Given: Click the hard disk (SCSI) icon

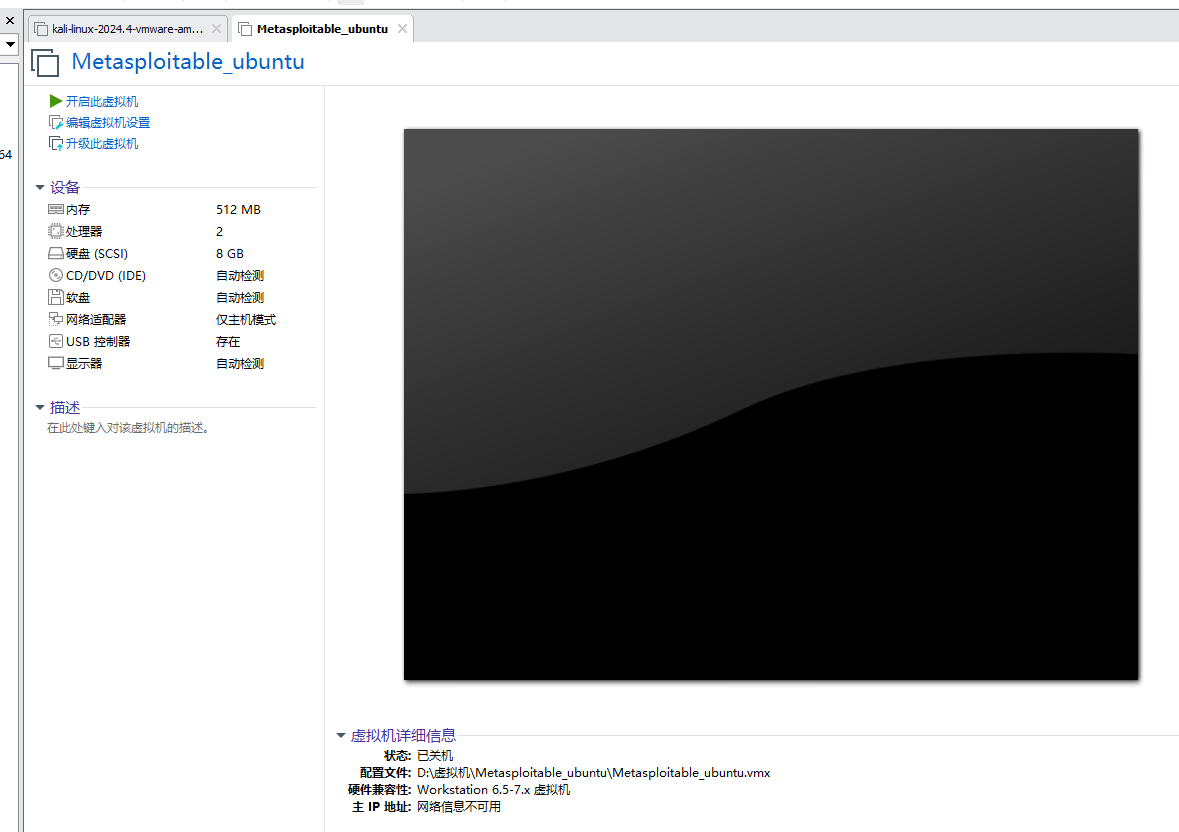Looking at the screenshot, I should point(56,253).
